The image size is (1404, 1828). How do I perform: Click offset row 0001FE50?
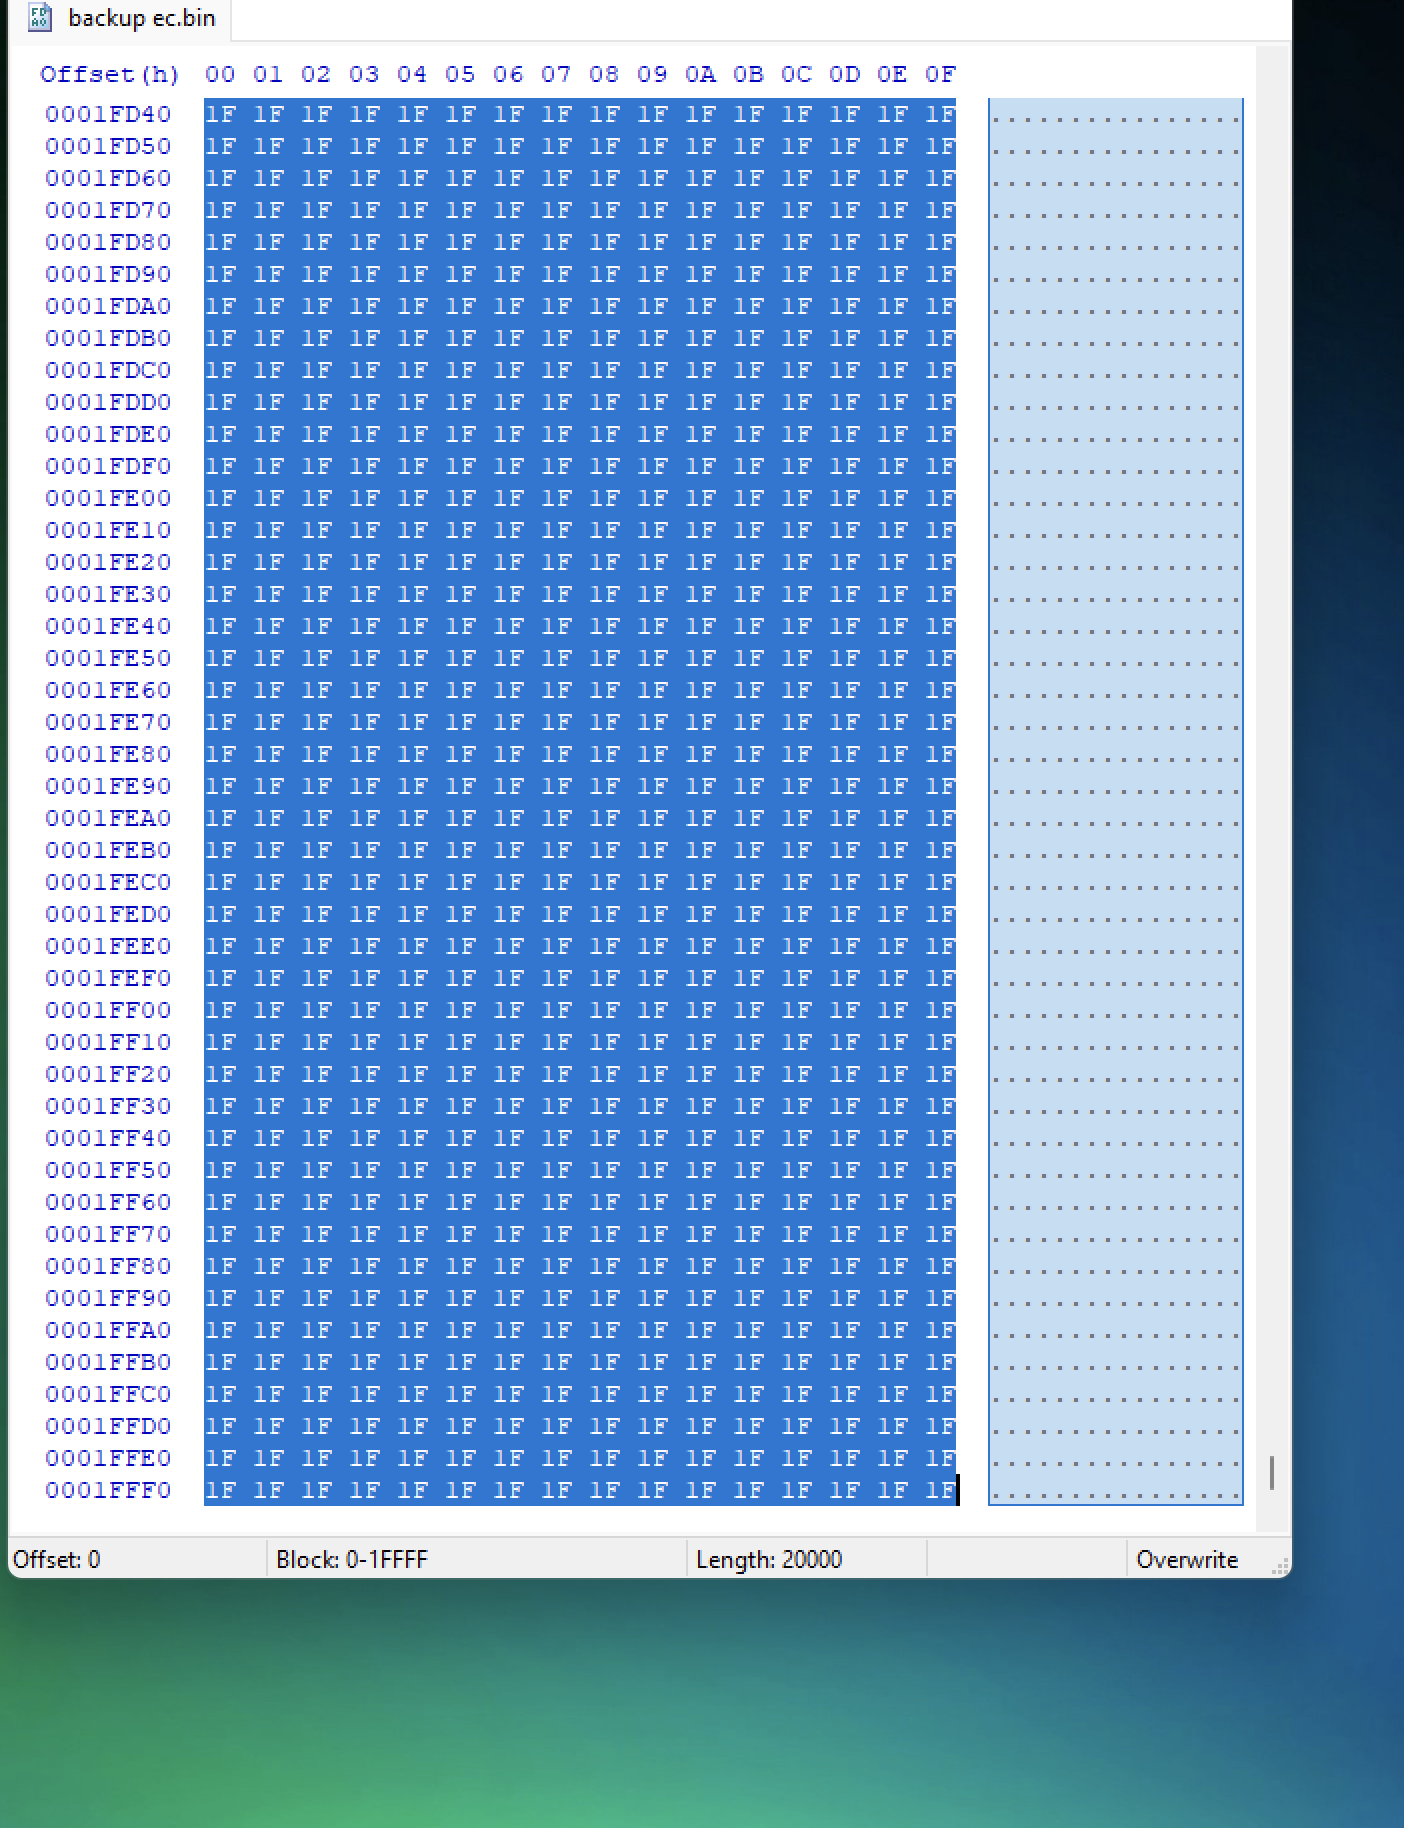tap(108, 658)
